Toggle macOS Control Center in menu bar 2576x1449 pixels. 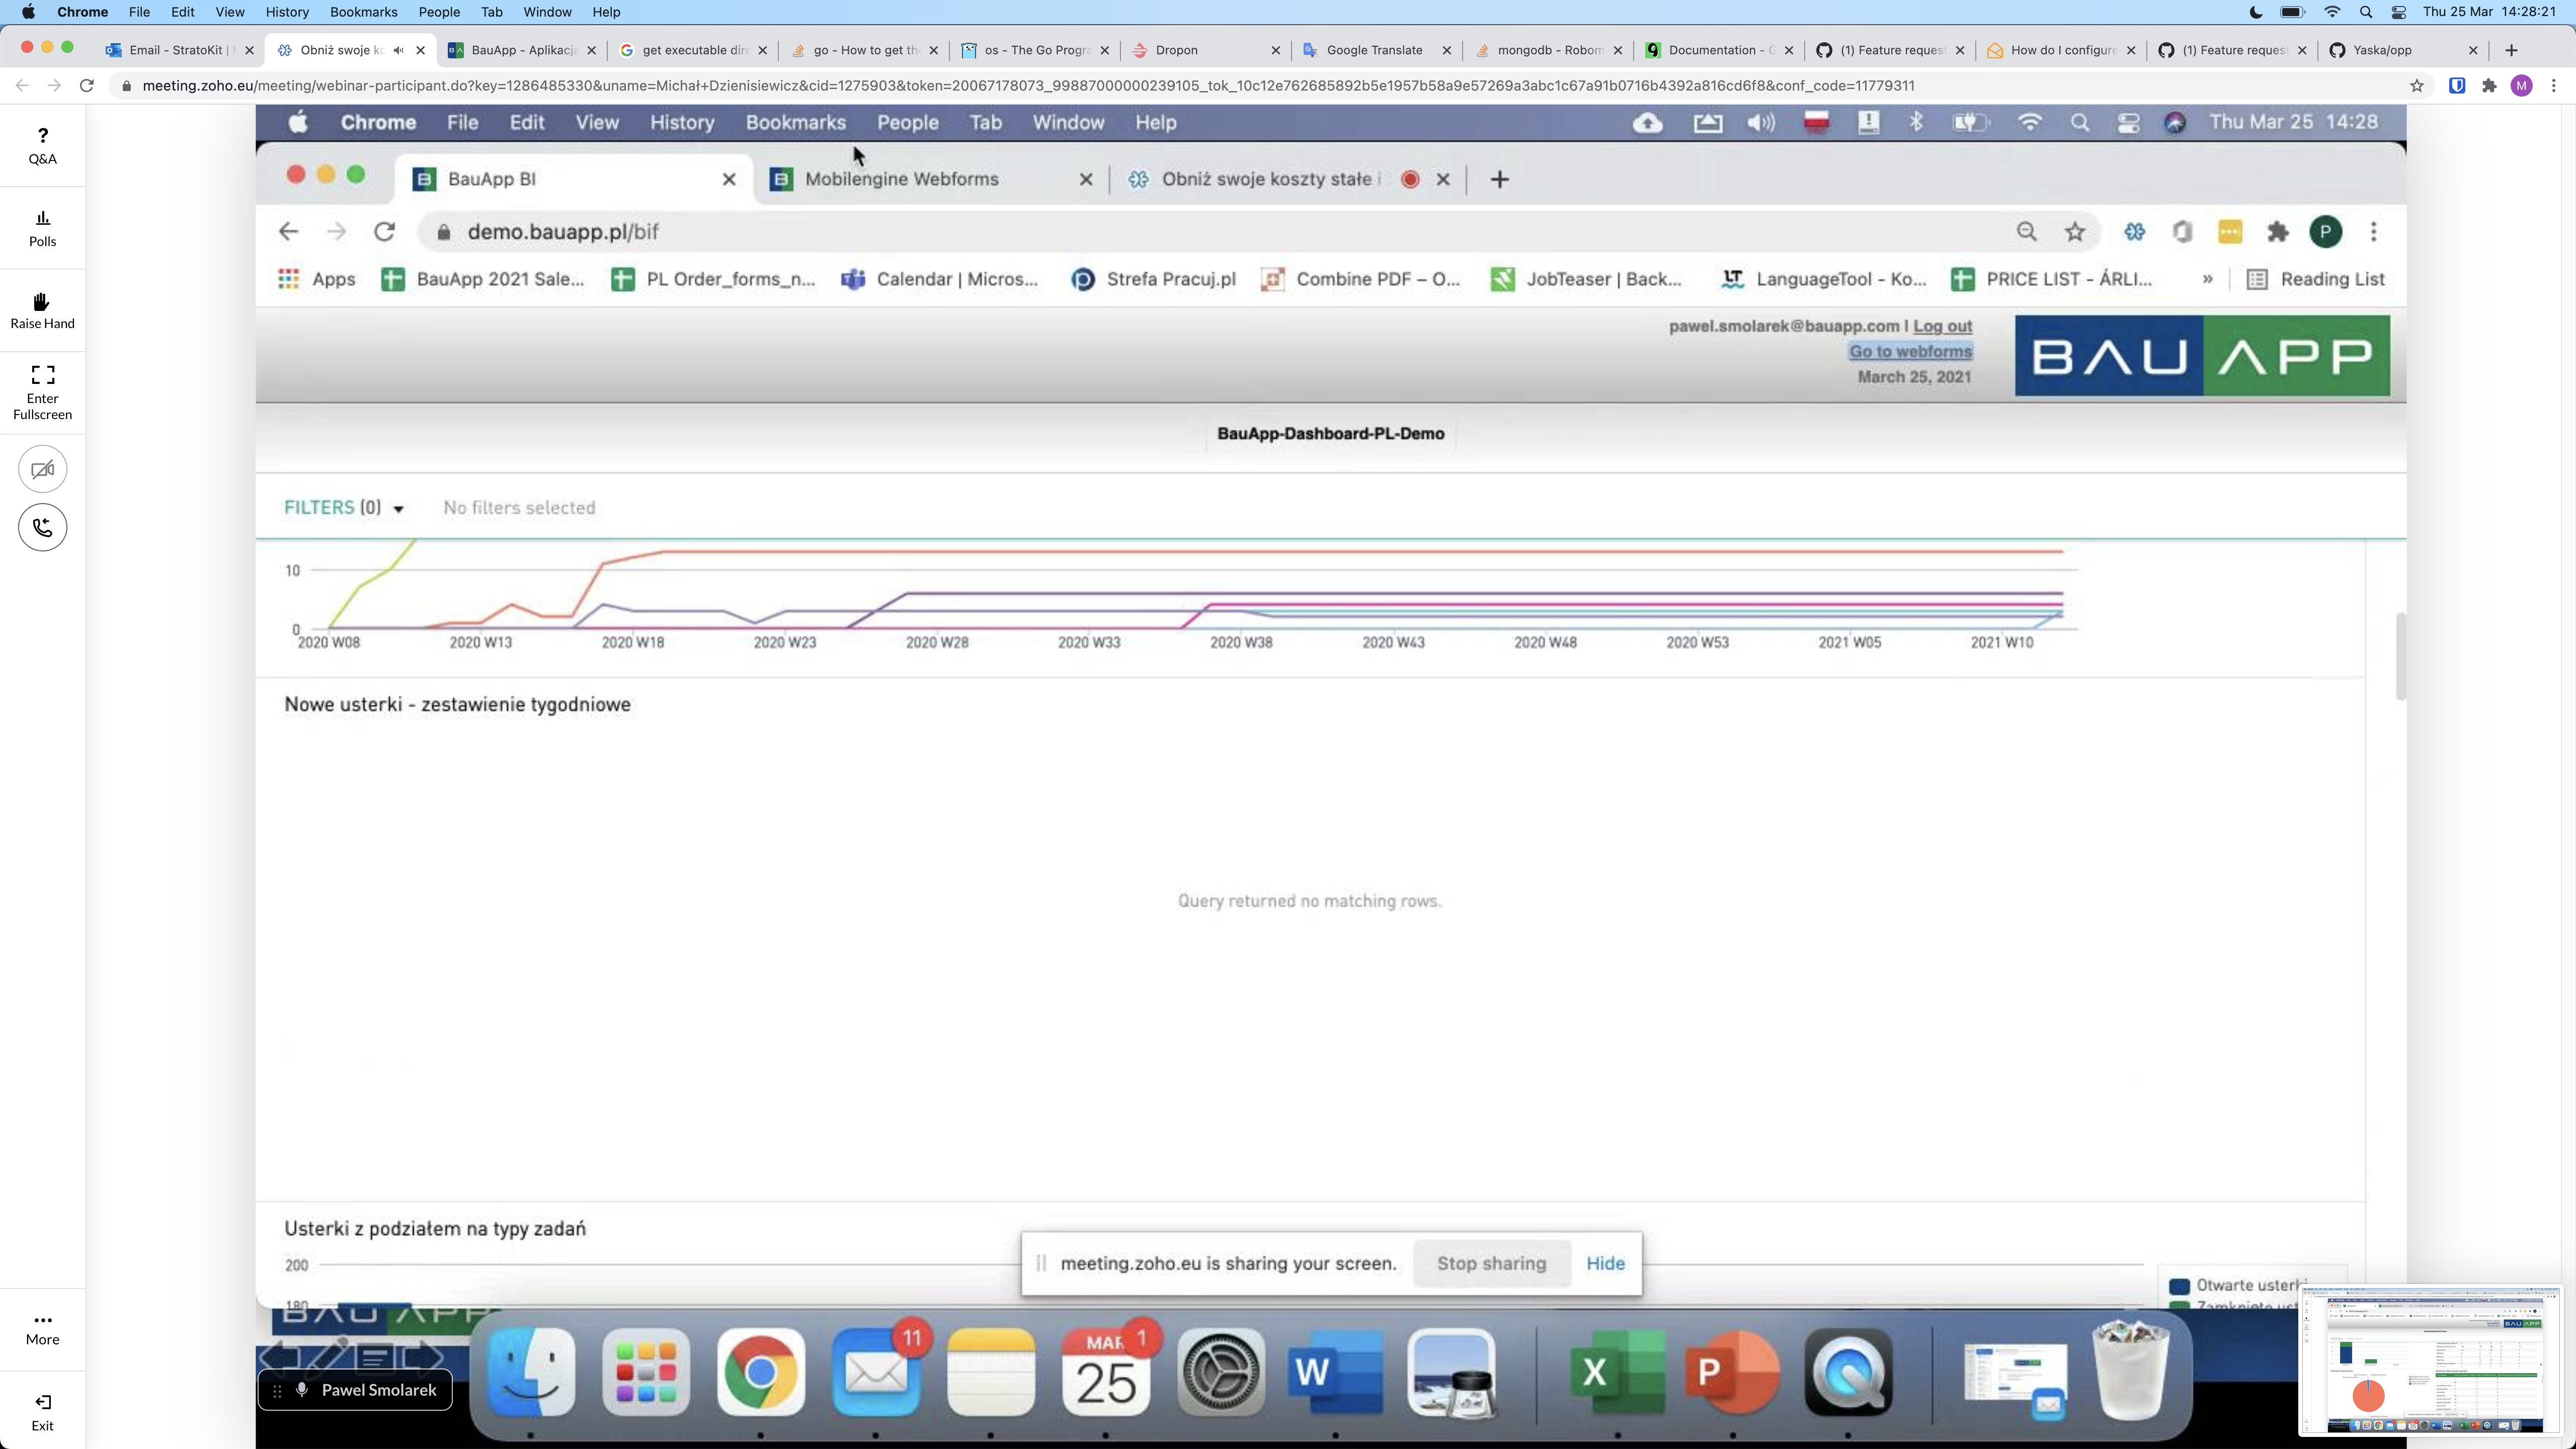point(2399,12)
